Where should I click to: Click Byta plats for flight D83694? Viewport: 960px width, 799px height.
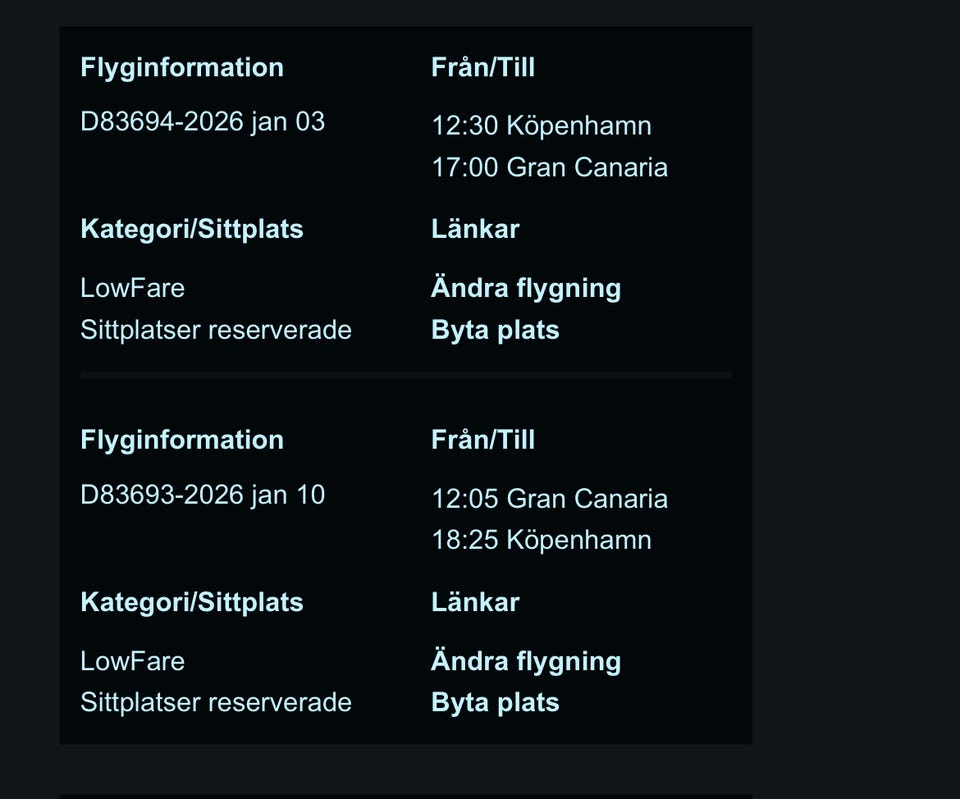pyautogui.click(x=495, y=330)
